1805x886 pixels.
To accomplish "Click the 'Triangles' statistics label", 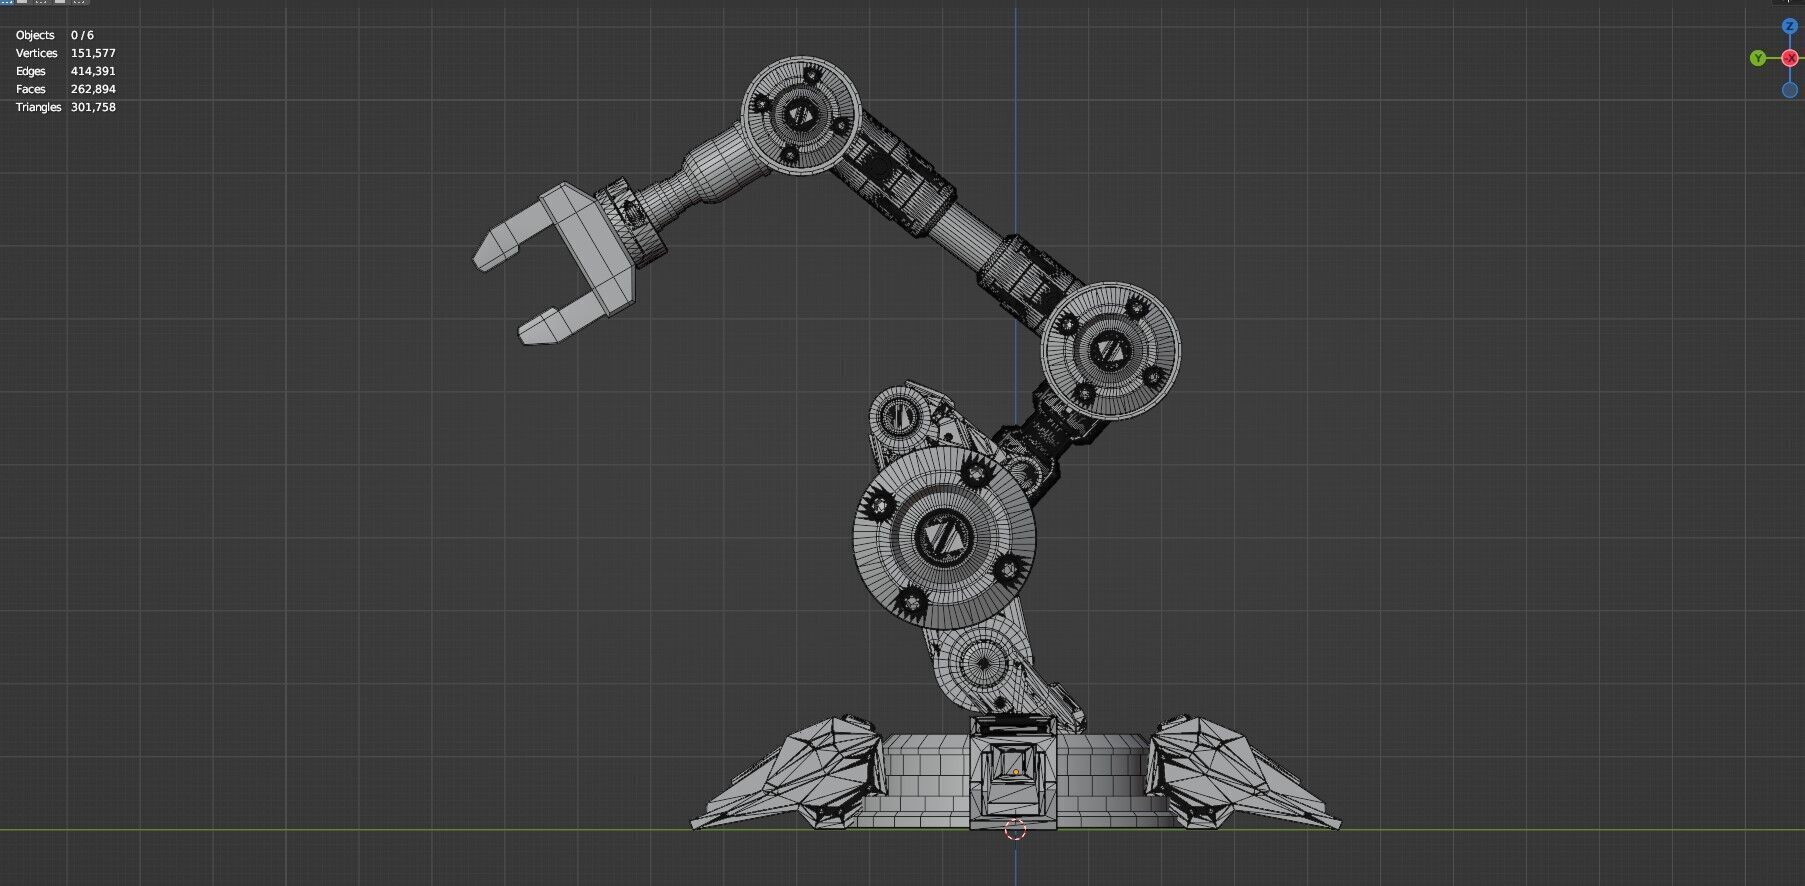I will [x=39, y=107].
